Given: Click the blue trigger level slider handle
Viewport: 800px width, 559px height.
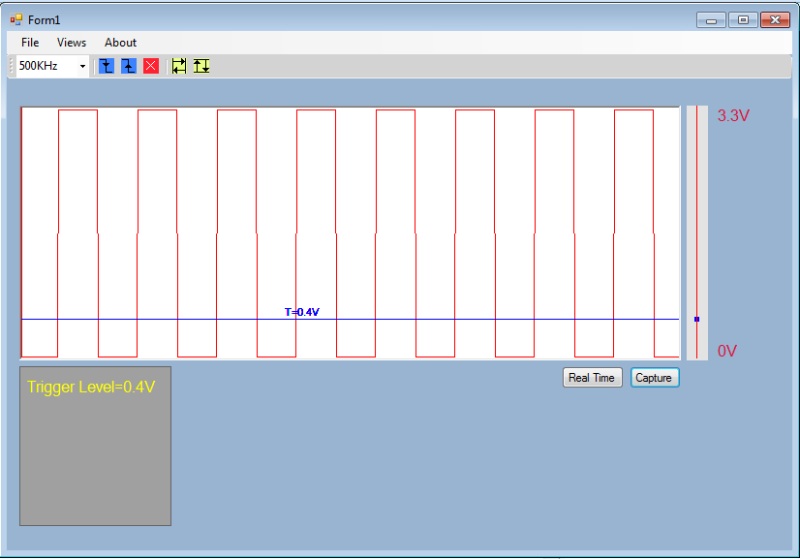Looking at the screenshot, I should coord(696,319).
